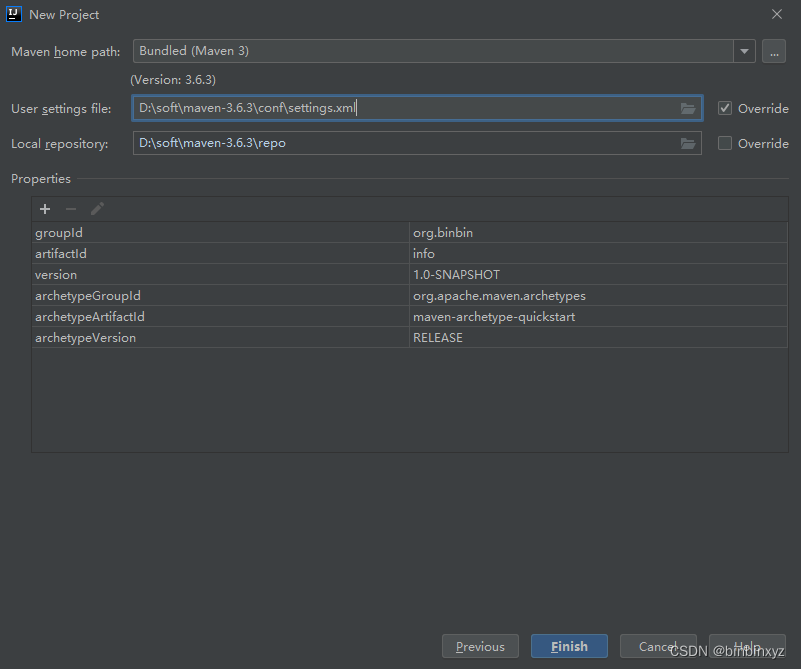Click the edit property pencil icon
This screenshot has width=801, height=669.
97,209
